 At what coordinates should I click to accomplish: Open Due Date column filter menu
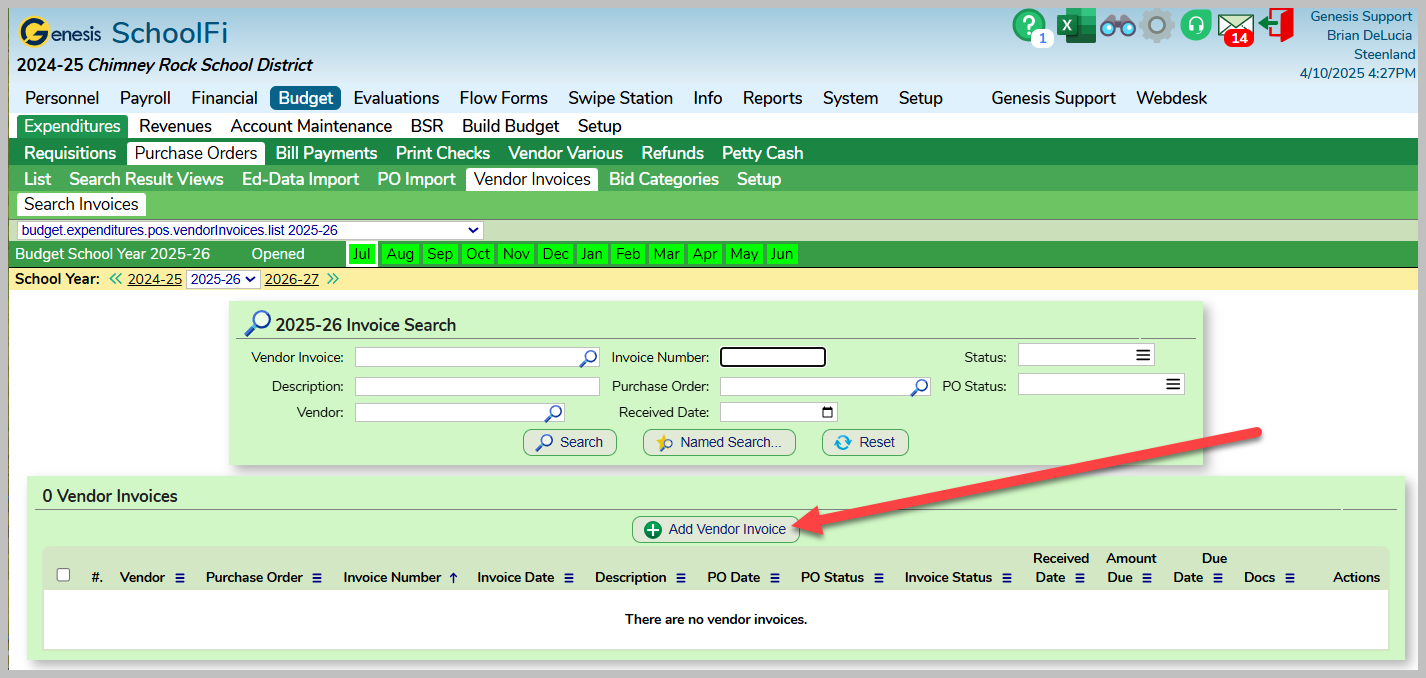click(1218, 578)
